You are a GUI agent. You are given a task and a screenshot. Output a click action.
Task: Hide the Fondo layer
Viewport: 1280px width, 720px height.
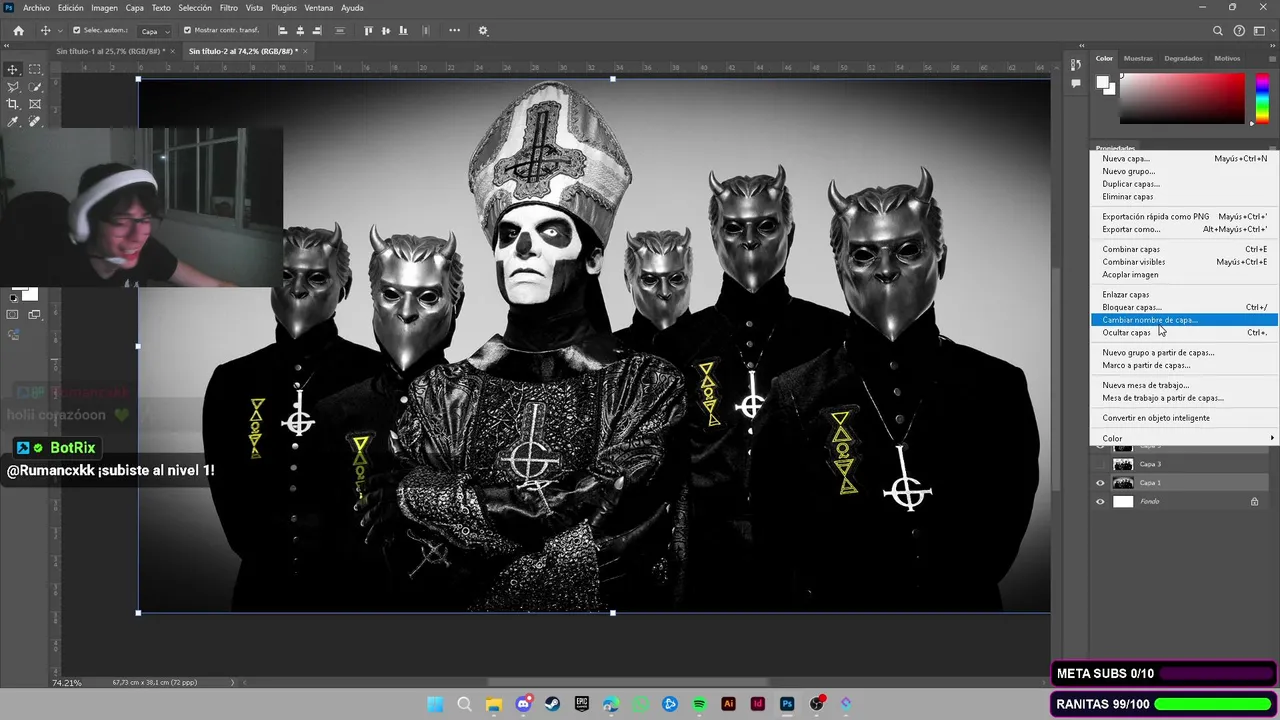(x=1101, y=502)
